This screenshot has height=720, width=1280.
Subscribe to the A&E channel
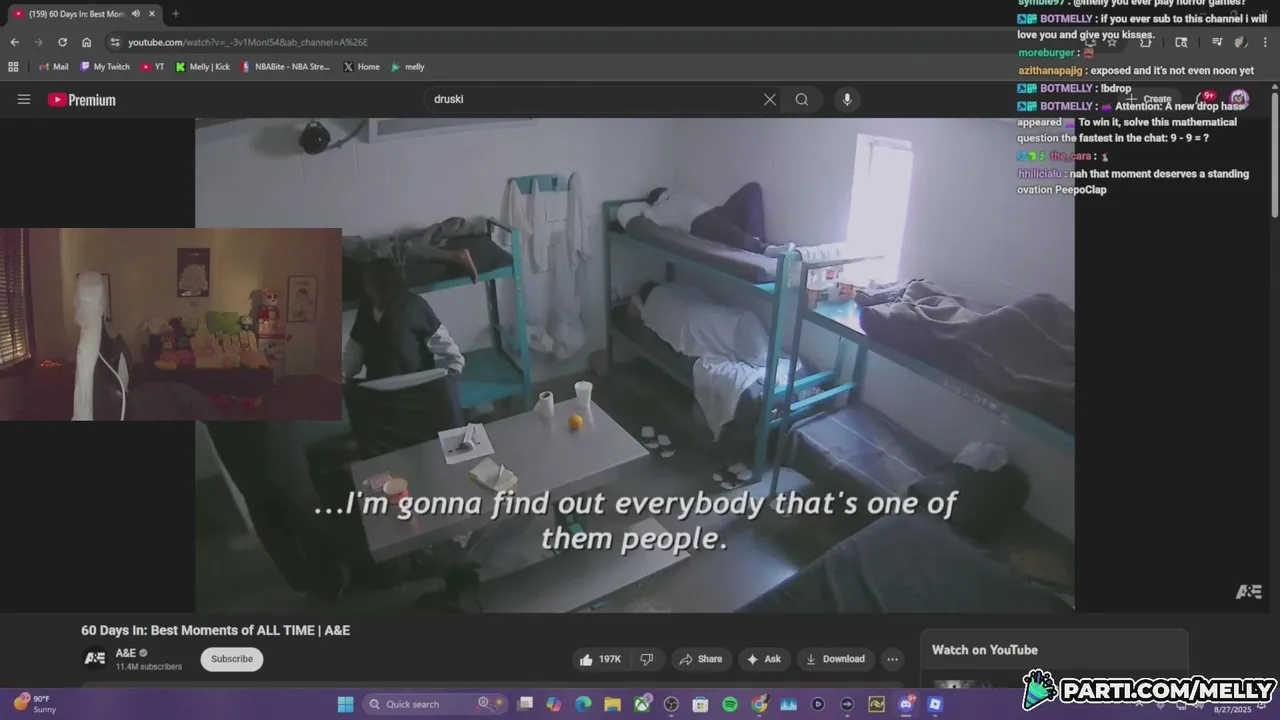click(x=232, y=659)
